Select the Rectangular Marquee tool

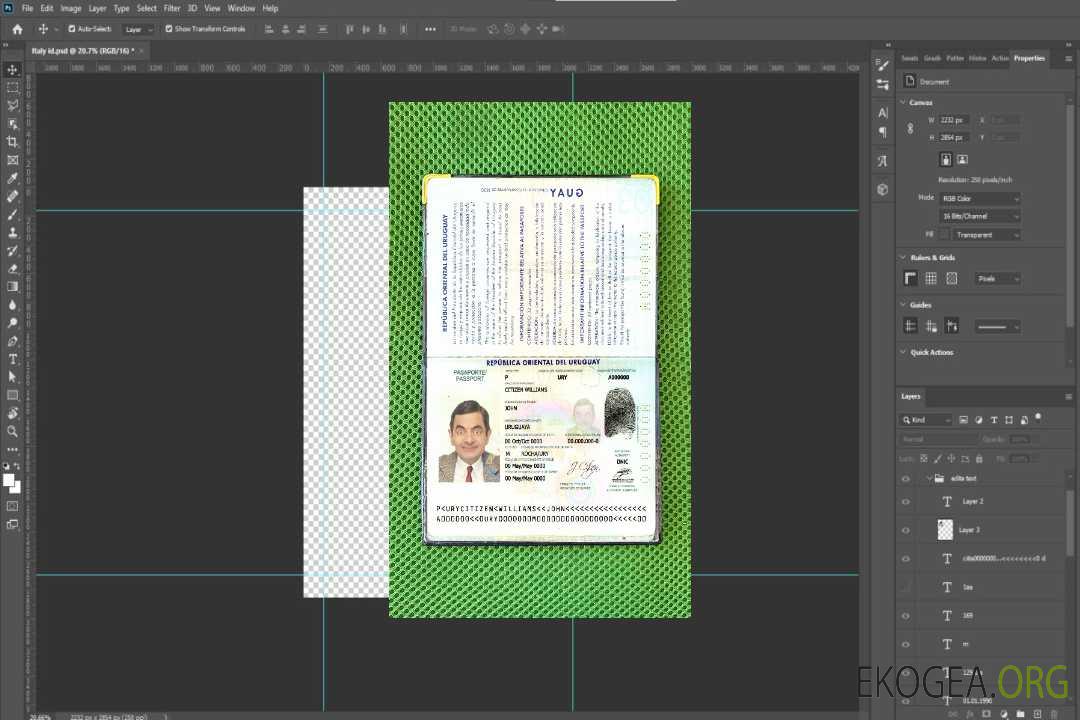click(x=12, y=88)
